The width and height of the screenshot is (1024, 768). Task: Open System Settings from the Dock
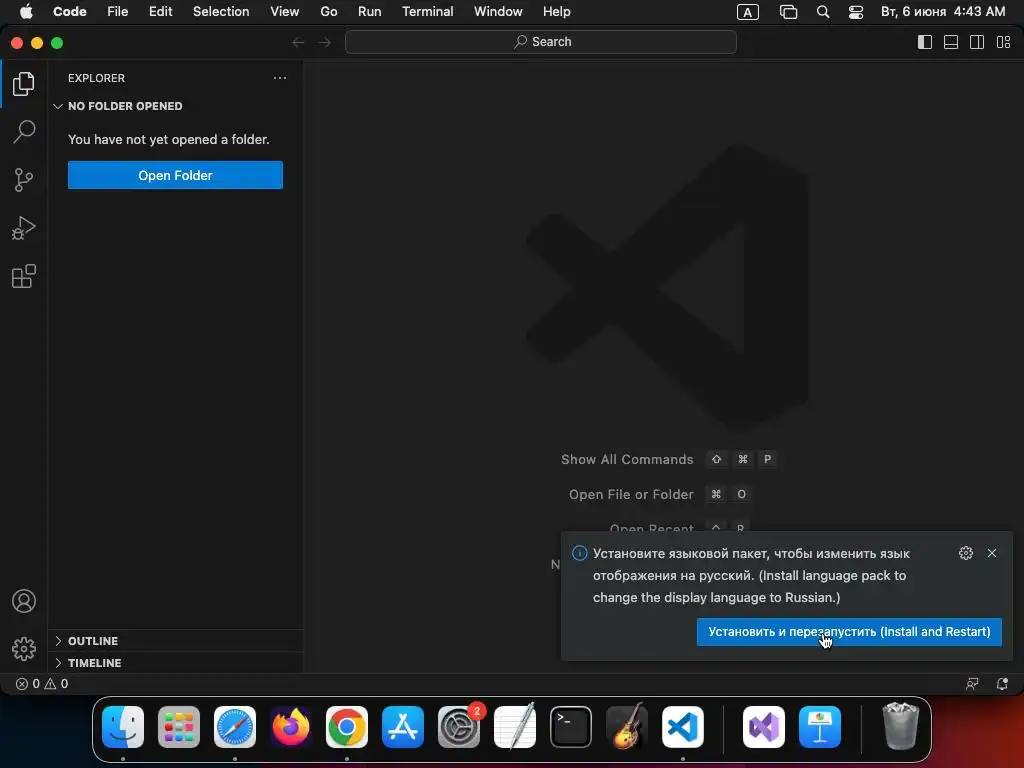[459, 727]
